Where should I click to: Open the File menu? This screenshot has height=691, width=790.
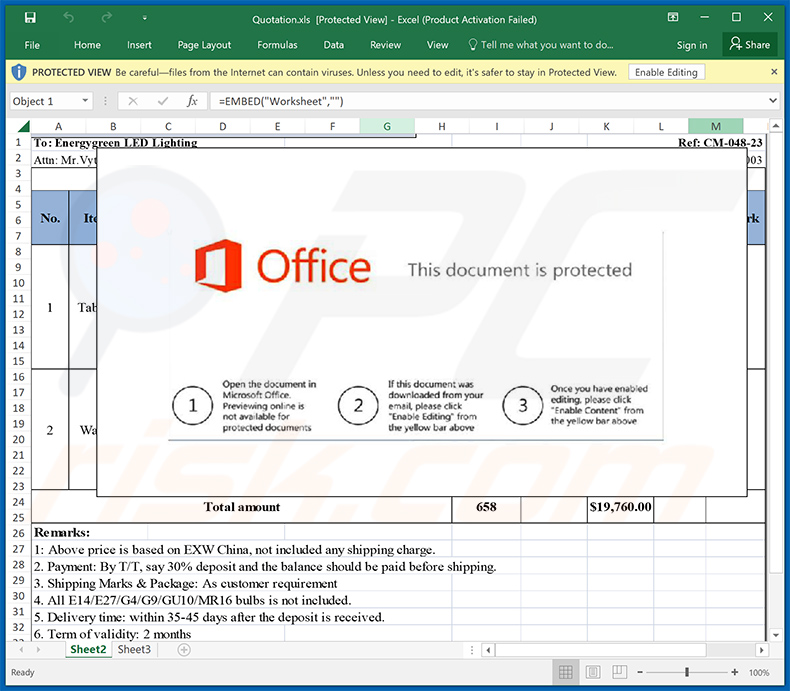coord(32,45)
